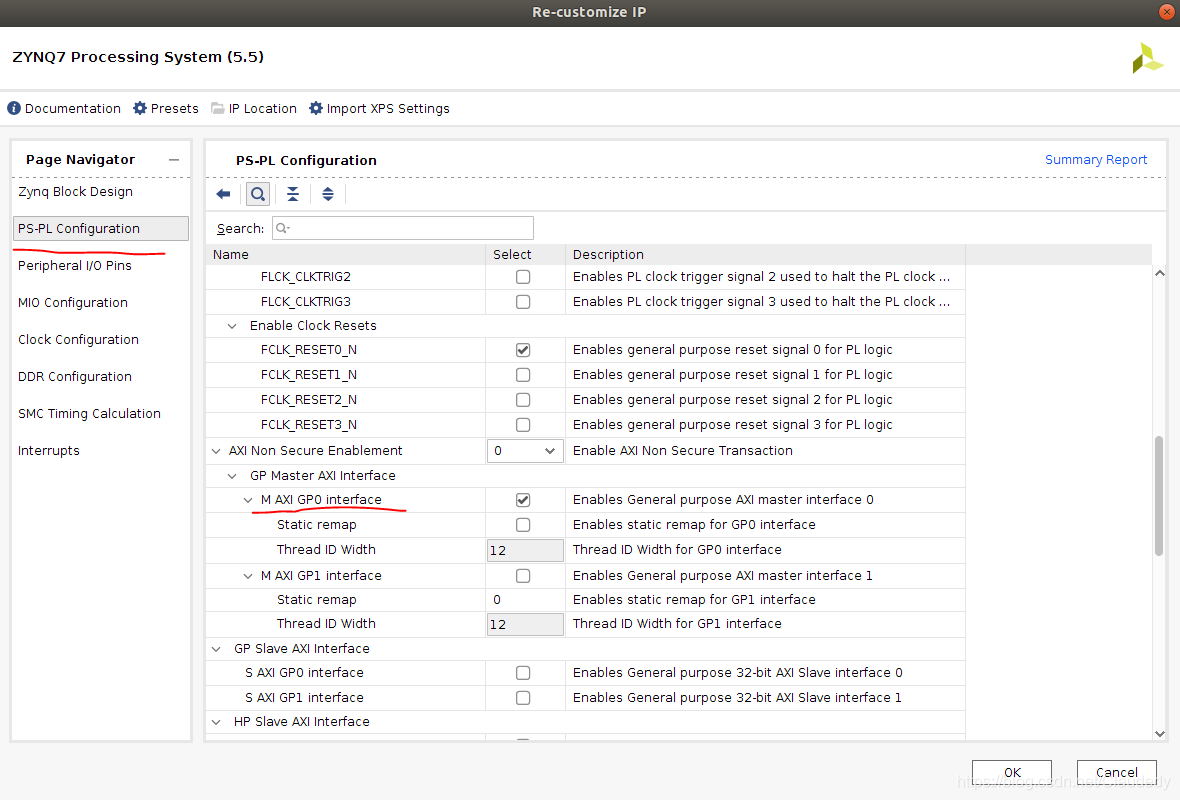Check FCLK_RESET1_N checkbox

click(523, 375)
